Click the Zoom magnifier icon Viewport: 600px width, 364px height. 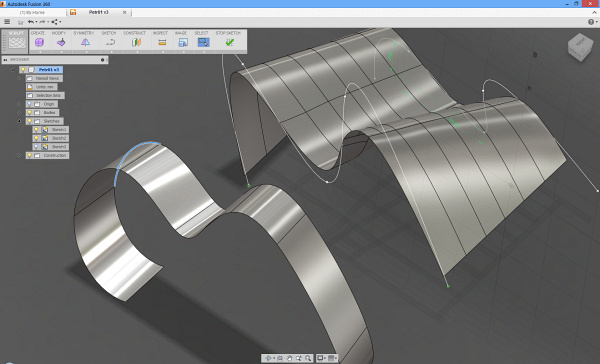(308, 358)
